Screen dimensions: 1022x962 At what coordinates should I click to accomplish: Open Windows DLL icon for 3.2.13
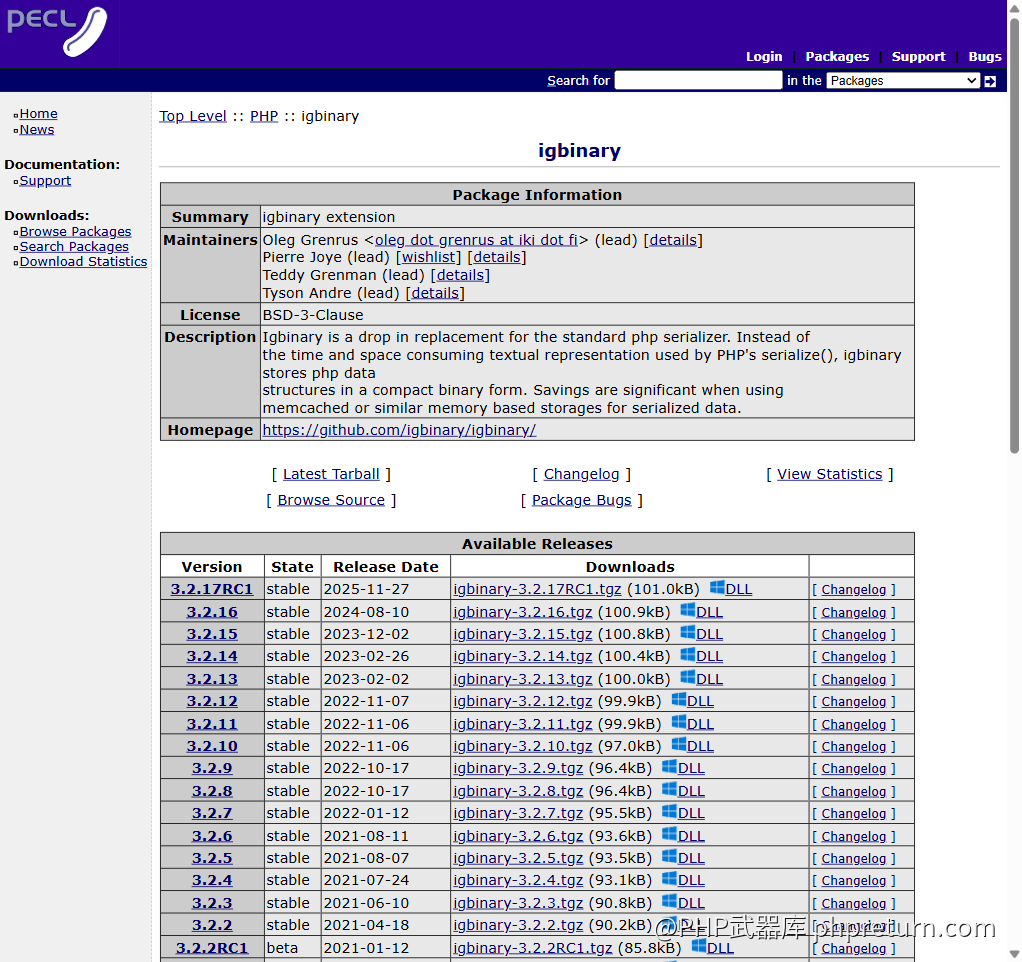click(688, 677)
